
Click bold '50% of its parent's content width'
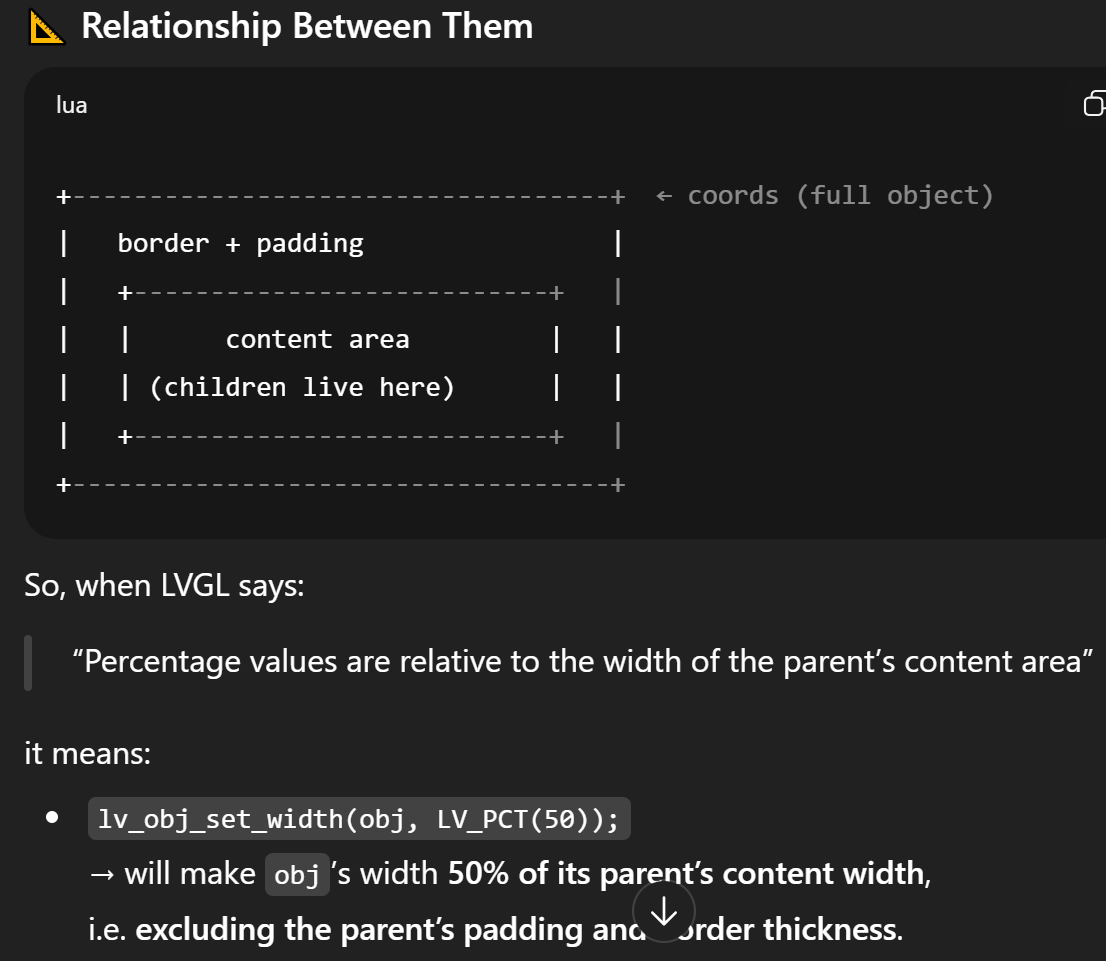(688, 874)
